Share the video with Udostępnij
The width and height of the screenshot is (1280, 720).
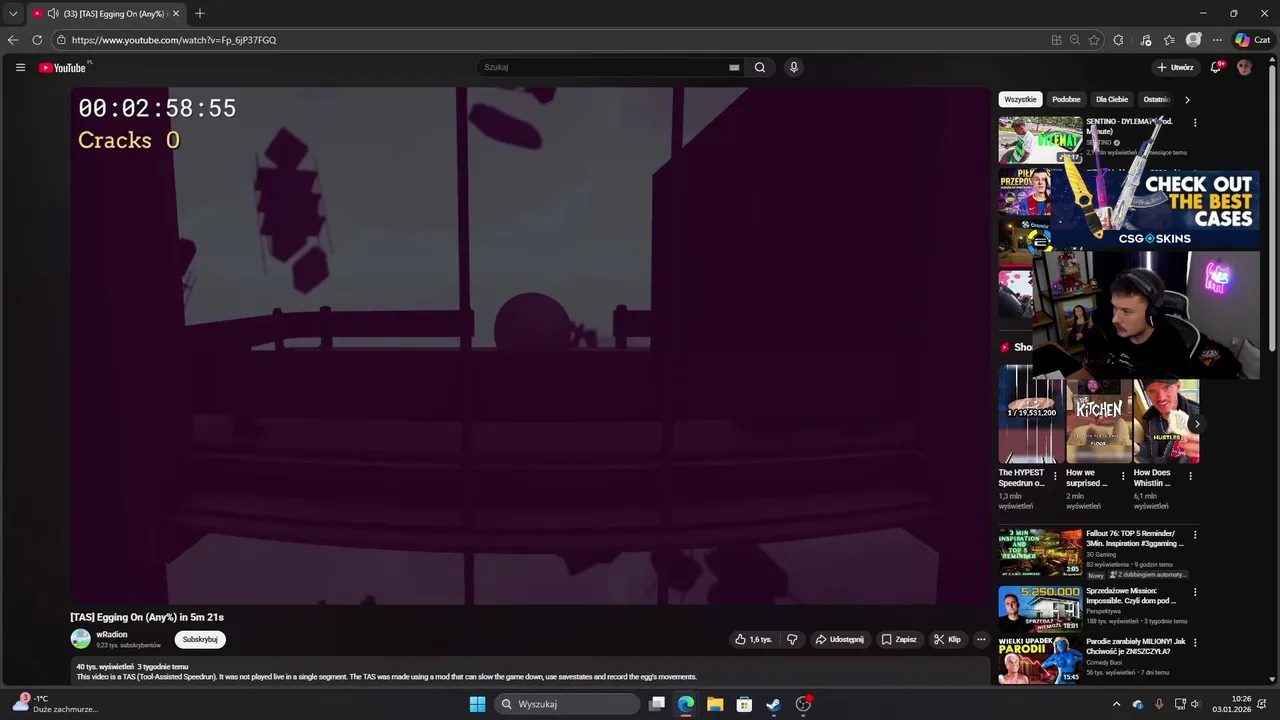click(839, 639)
